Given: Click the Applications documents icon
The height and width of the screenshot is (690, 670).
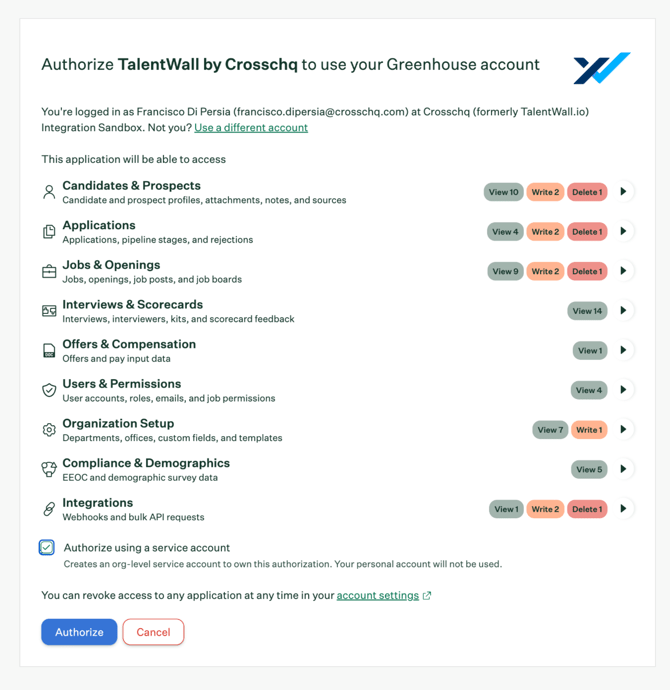Looking at the screenshot, I should point(49,231).
